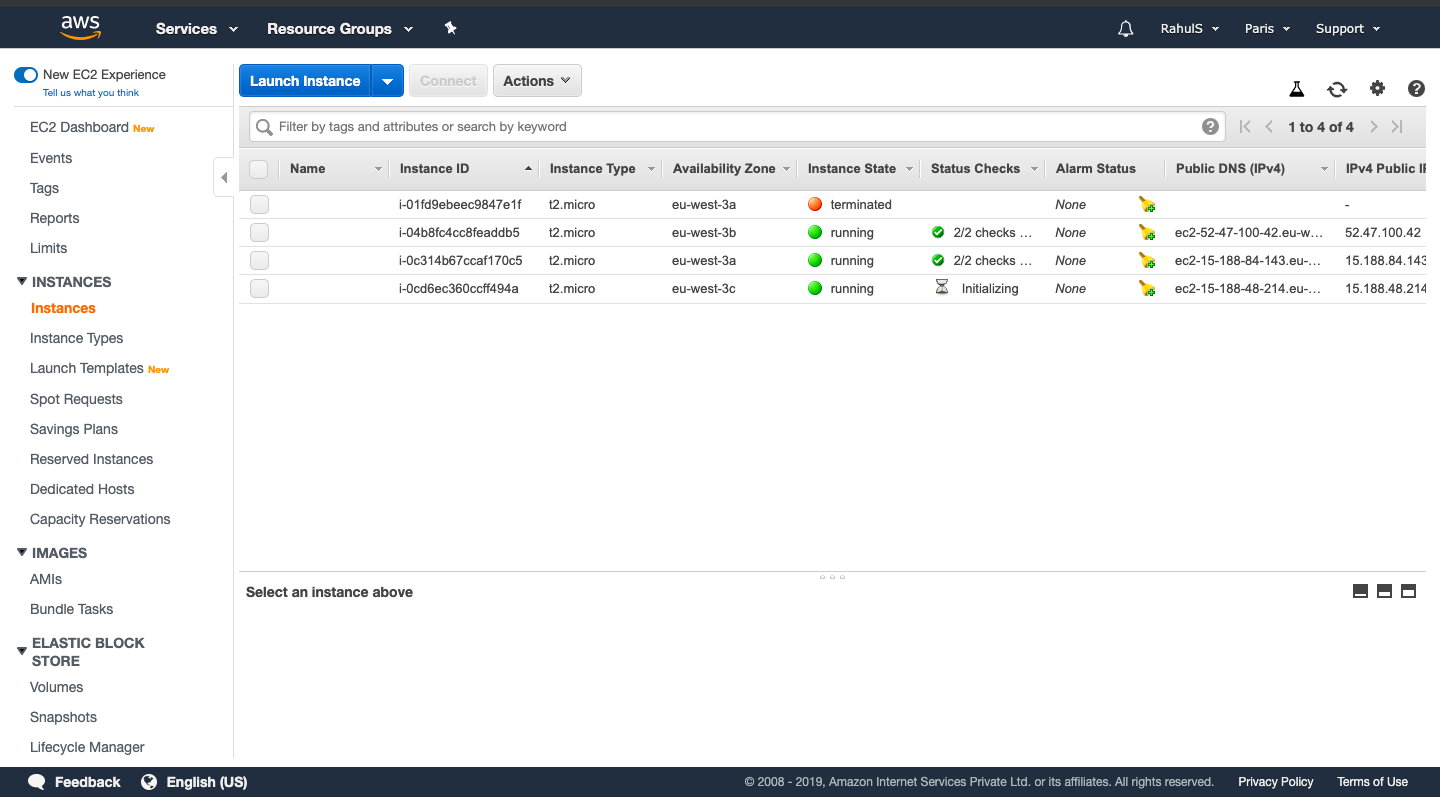Open the Actions dropdown
This screenshot has height=797, width=1440.
537,80
